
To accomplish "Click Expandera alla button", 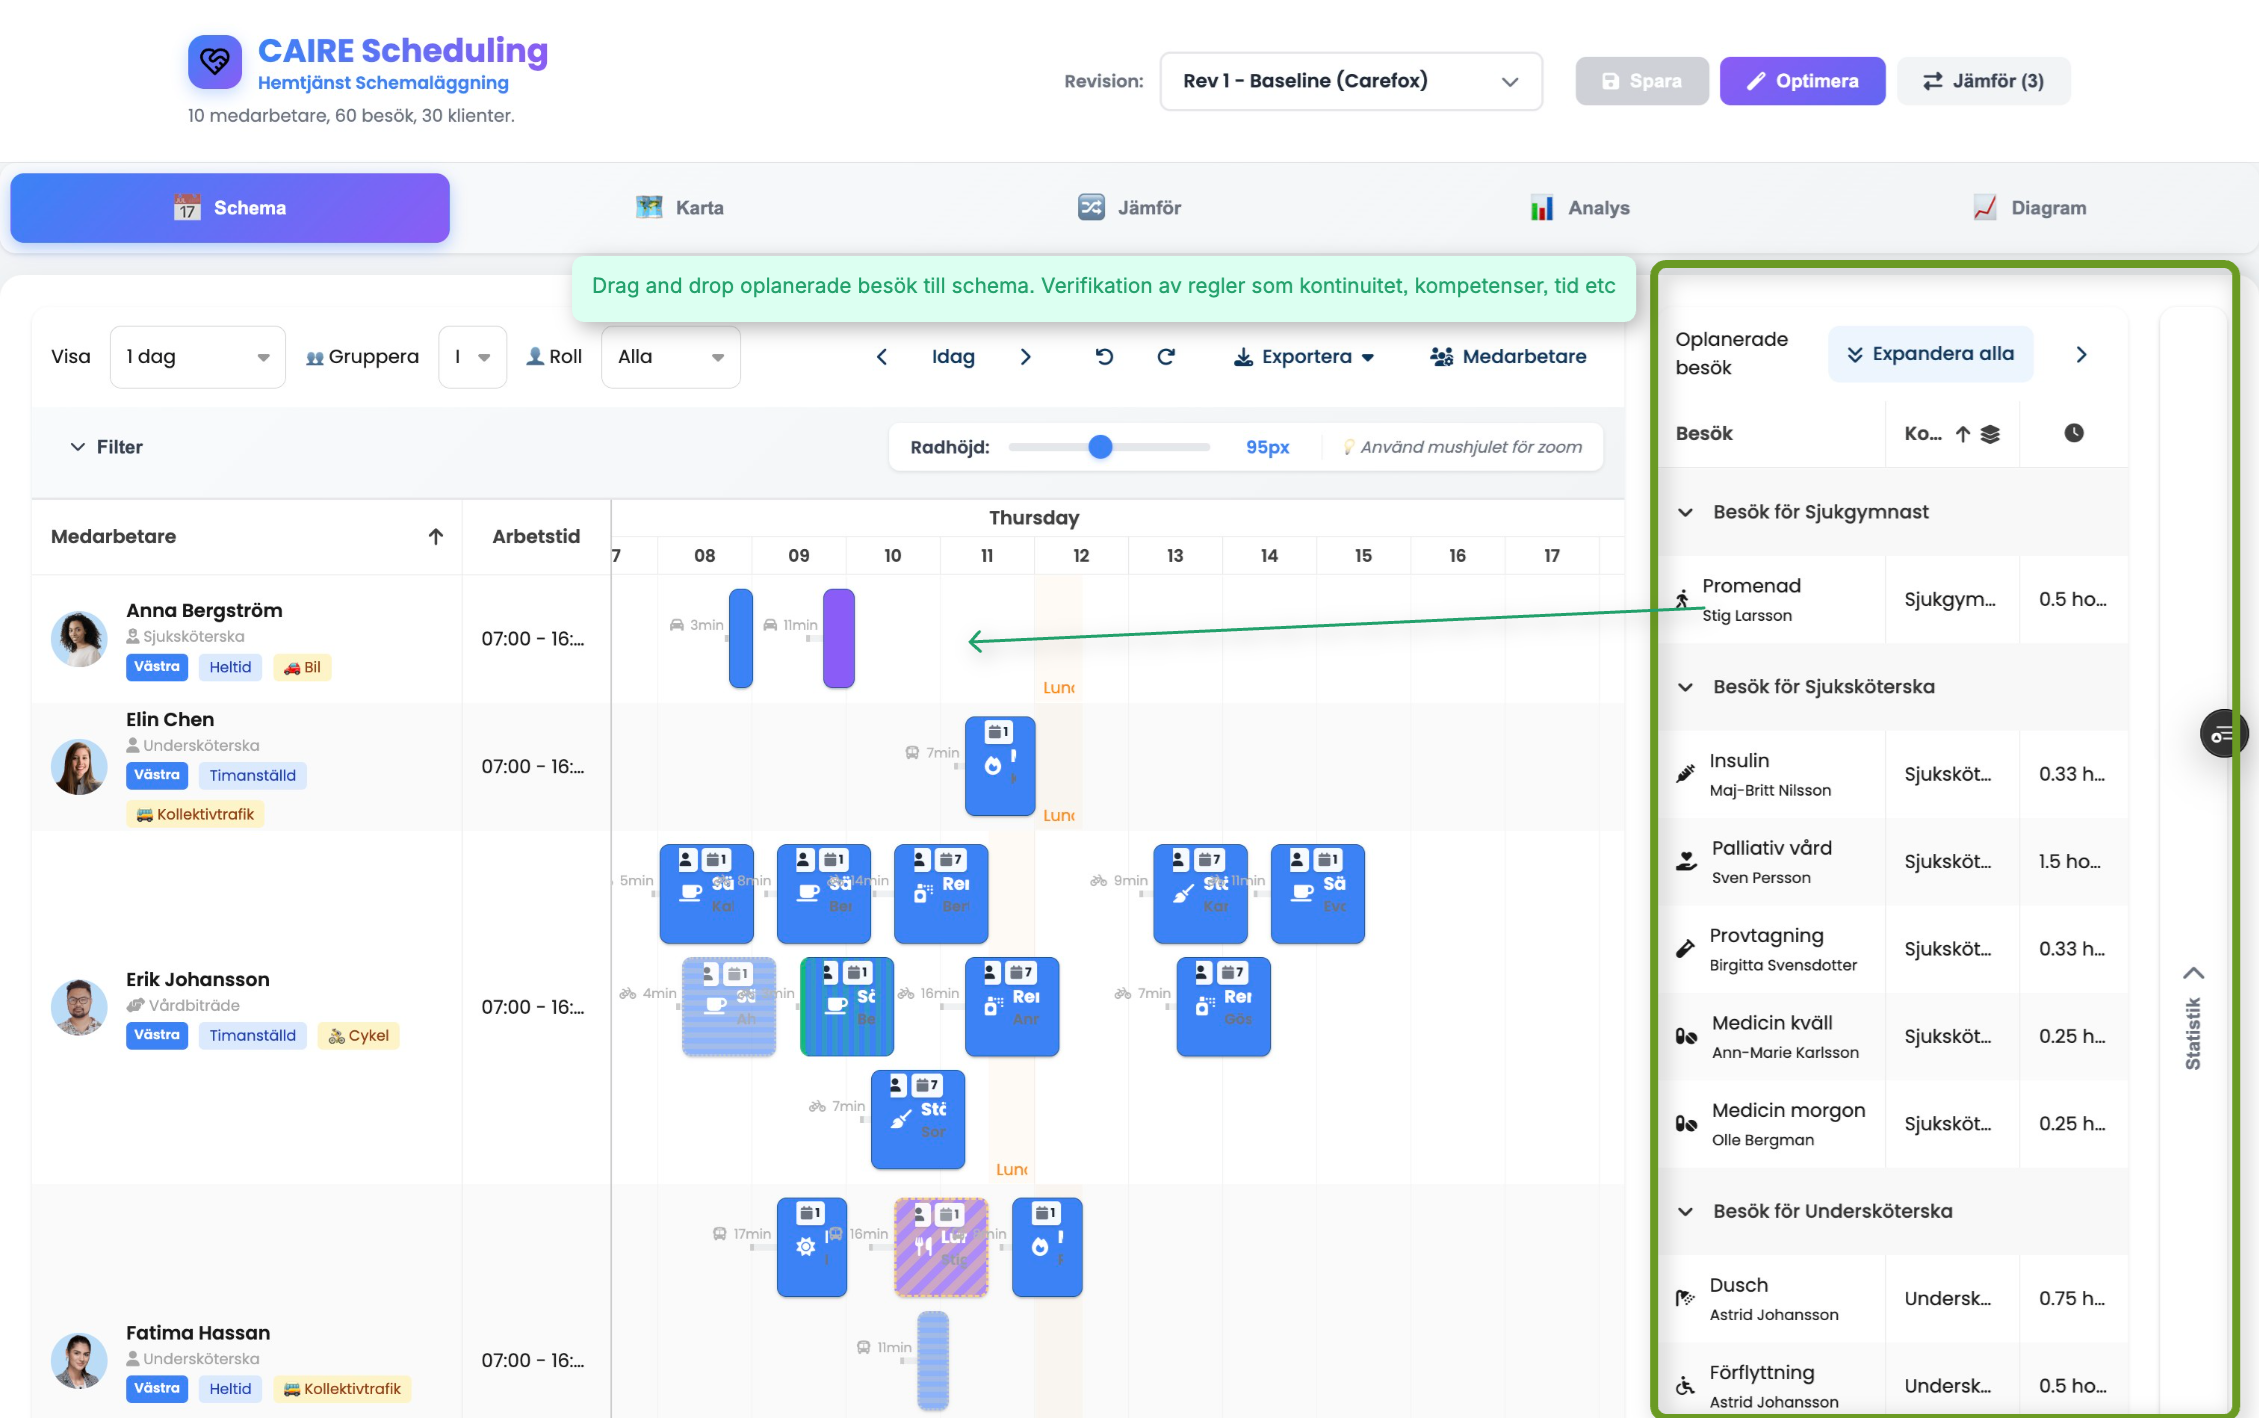I will (x=1930, y=354).
